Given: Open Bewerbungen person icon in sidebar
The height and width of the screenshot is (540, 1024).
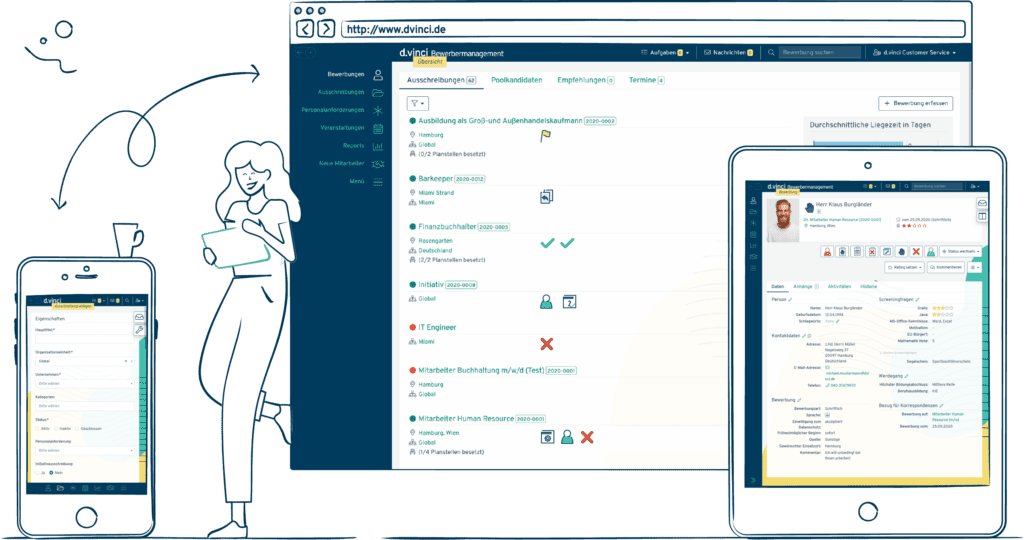Looking at the screenshot, I should tap(377, 74).
